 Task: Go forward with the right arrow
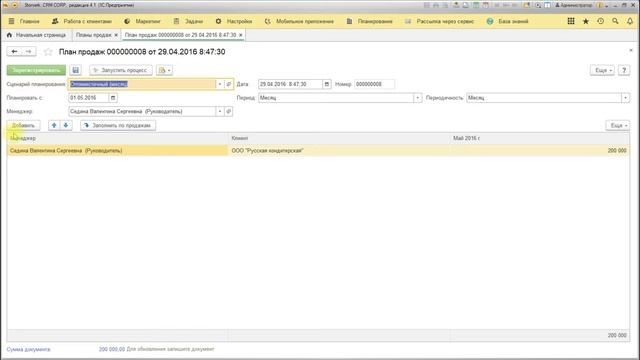29,51
